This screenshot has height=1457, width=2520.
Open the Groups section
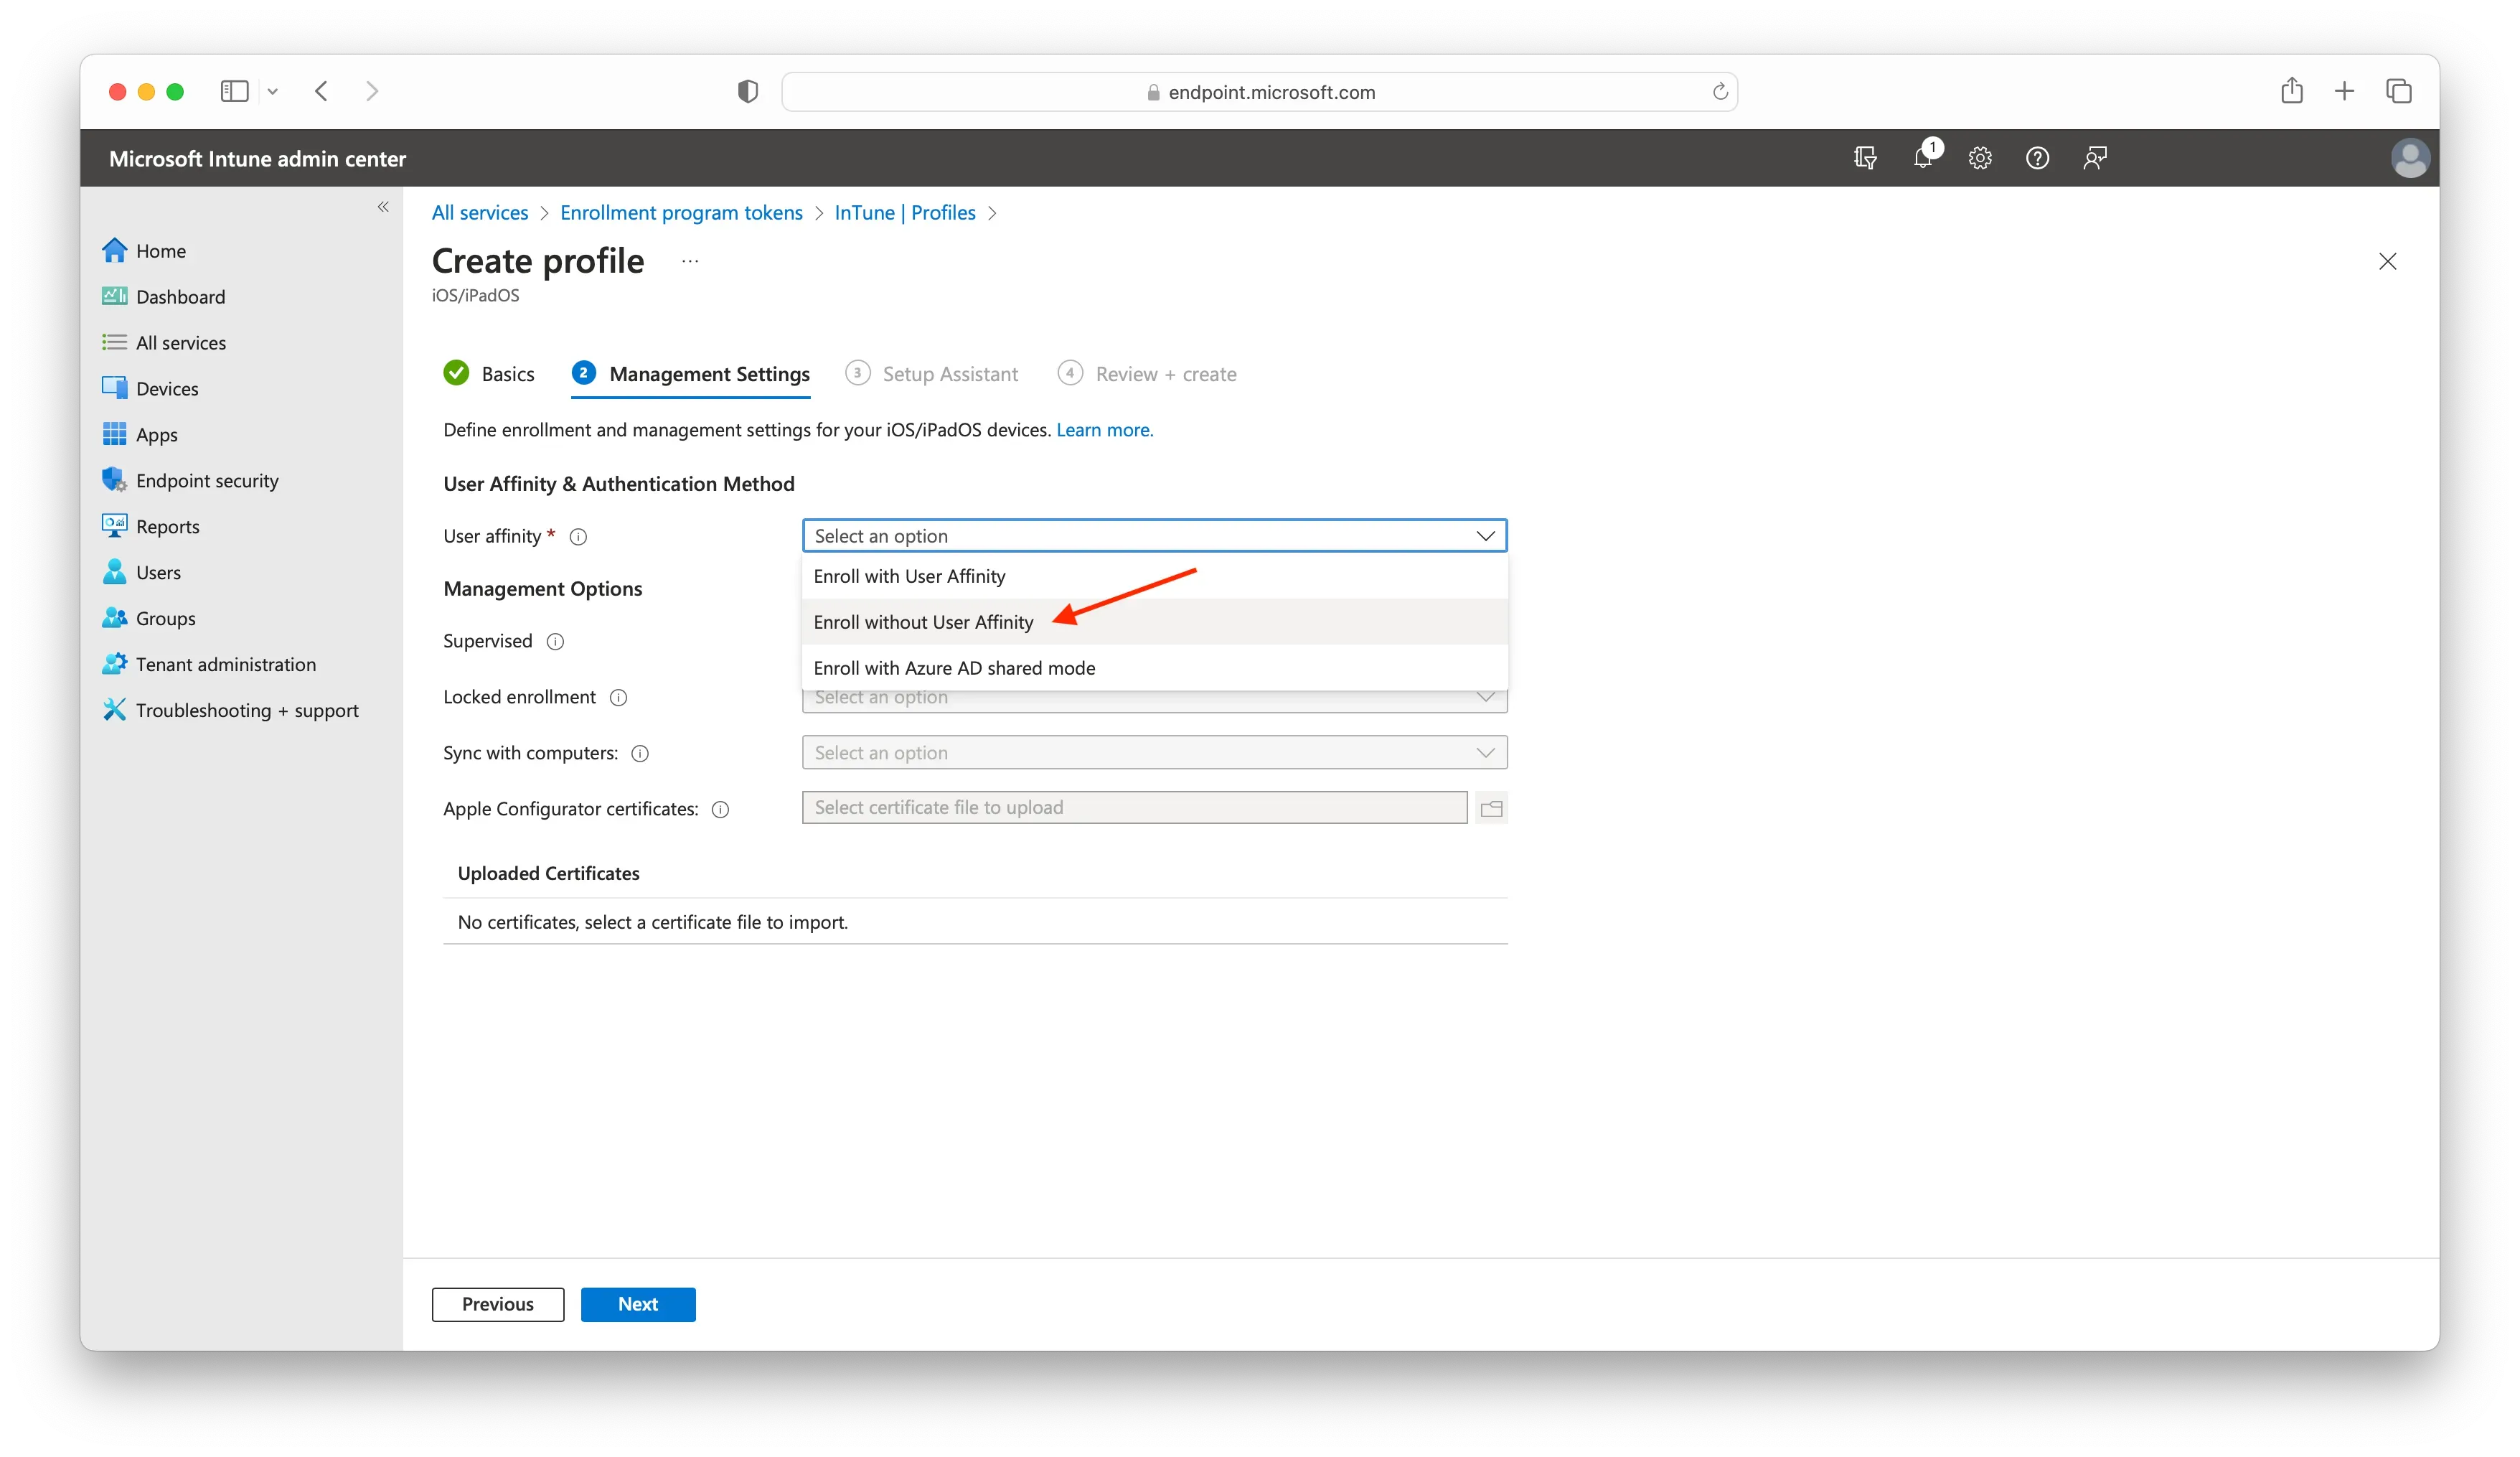pos(165,618)
